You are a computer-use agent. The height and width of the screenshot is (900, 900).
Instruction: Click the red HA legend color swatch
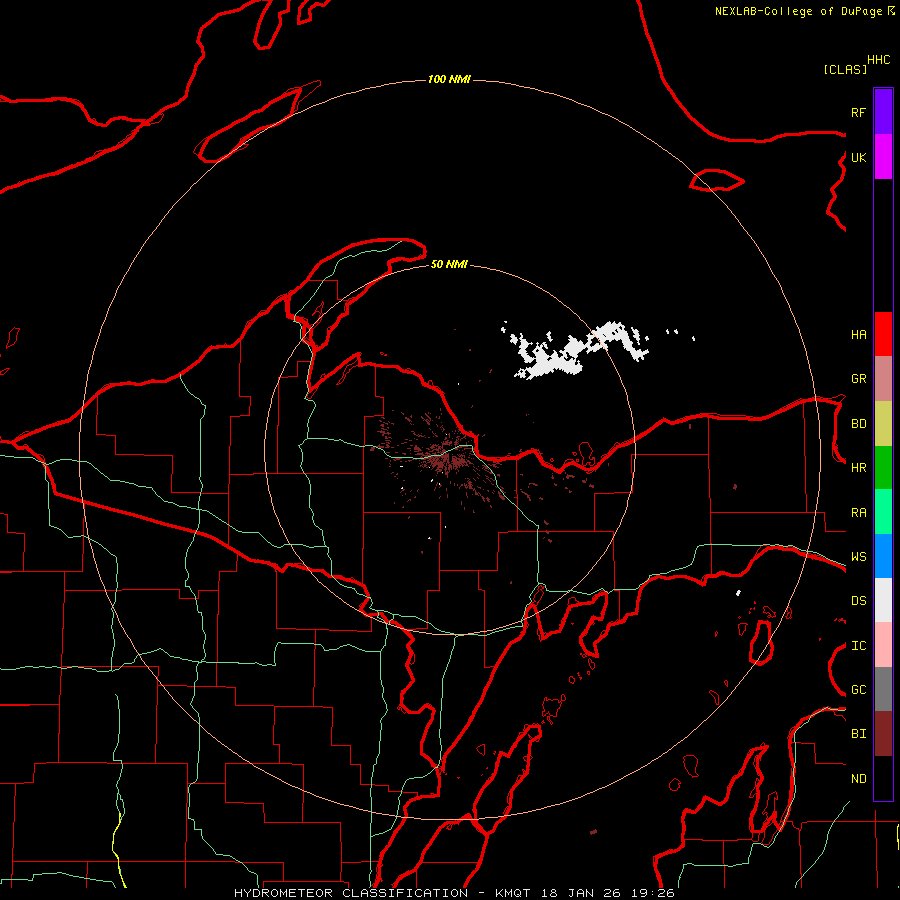883,334
